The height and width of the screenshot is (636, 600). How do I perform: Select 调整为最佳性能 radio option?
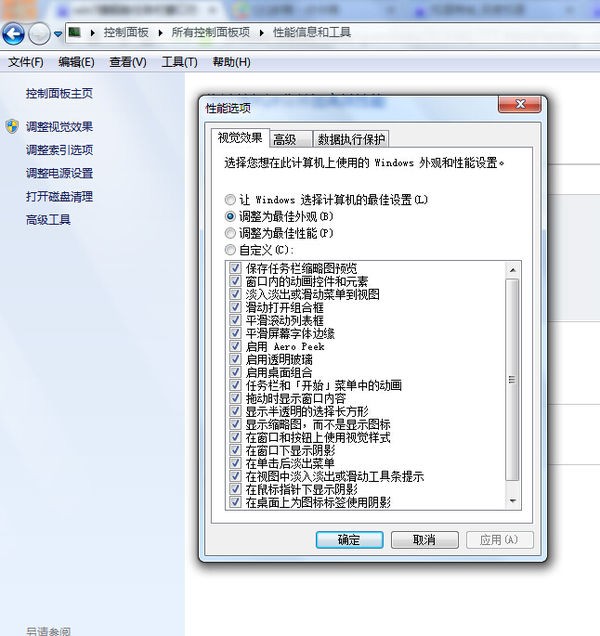point(230,233)
